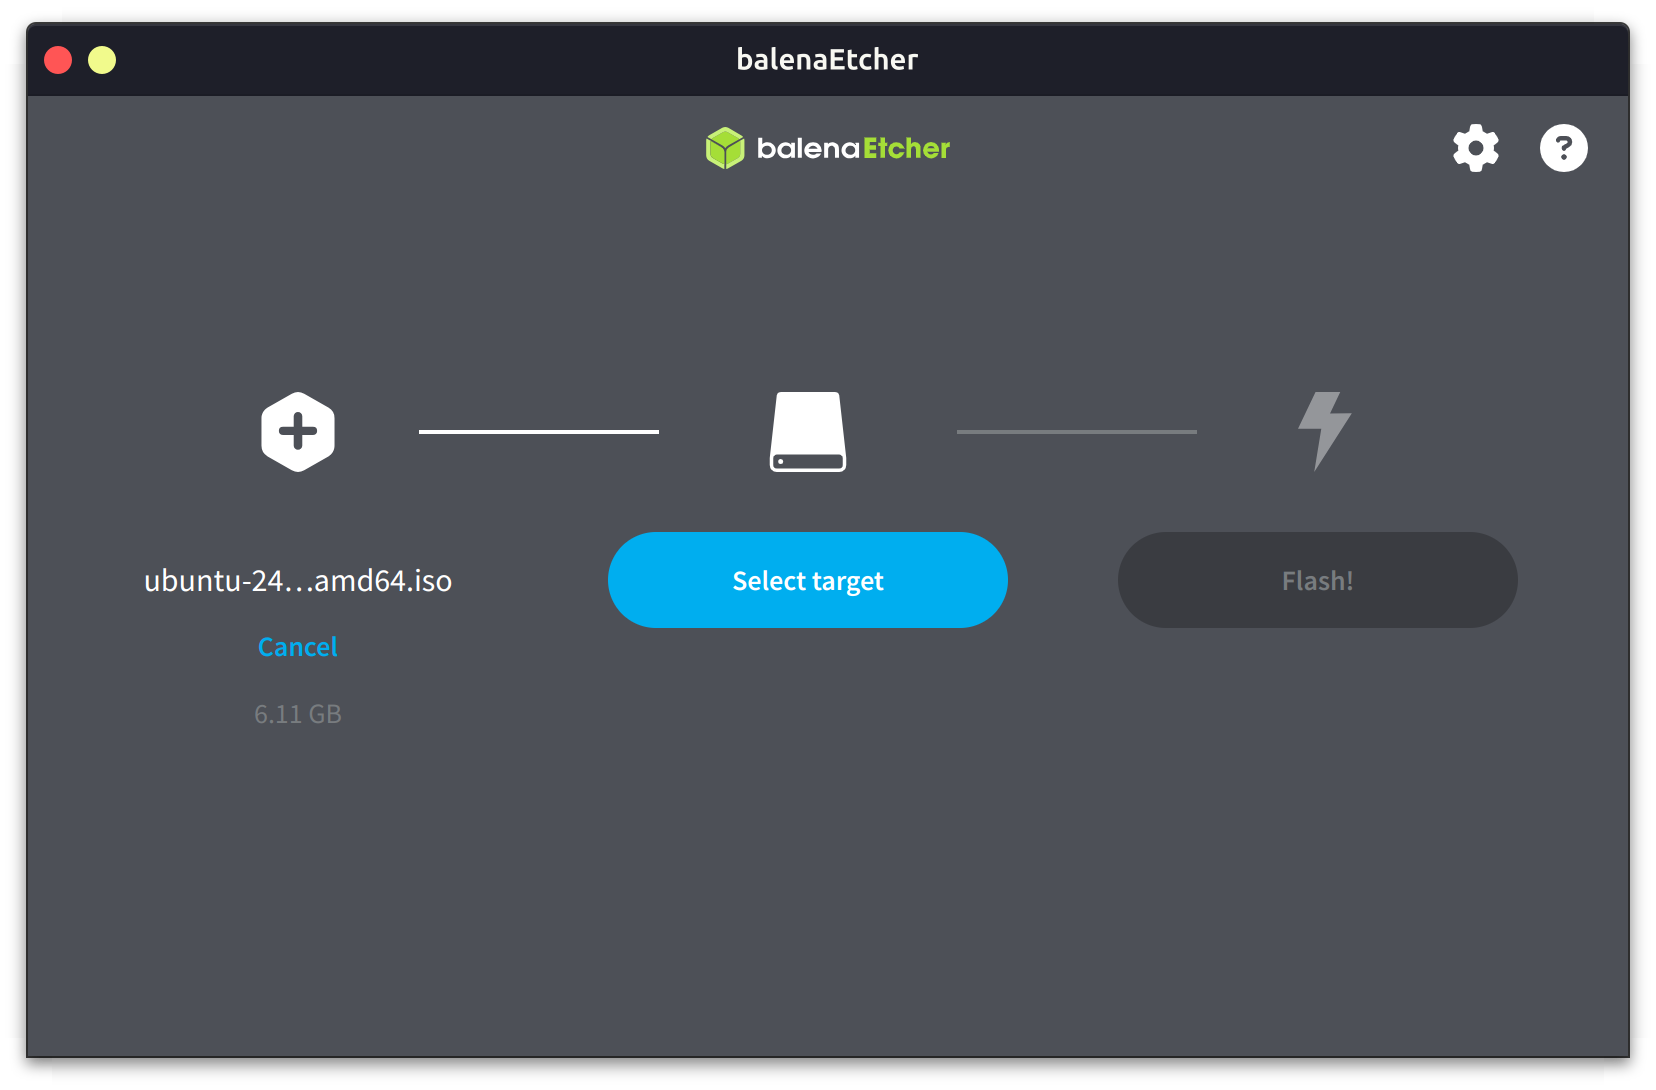Screen dimensions: 1656x1090
Task: Click the balenaEtcher logo
Action: (828, 148)
